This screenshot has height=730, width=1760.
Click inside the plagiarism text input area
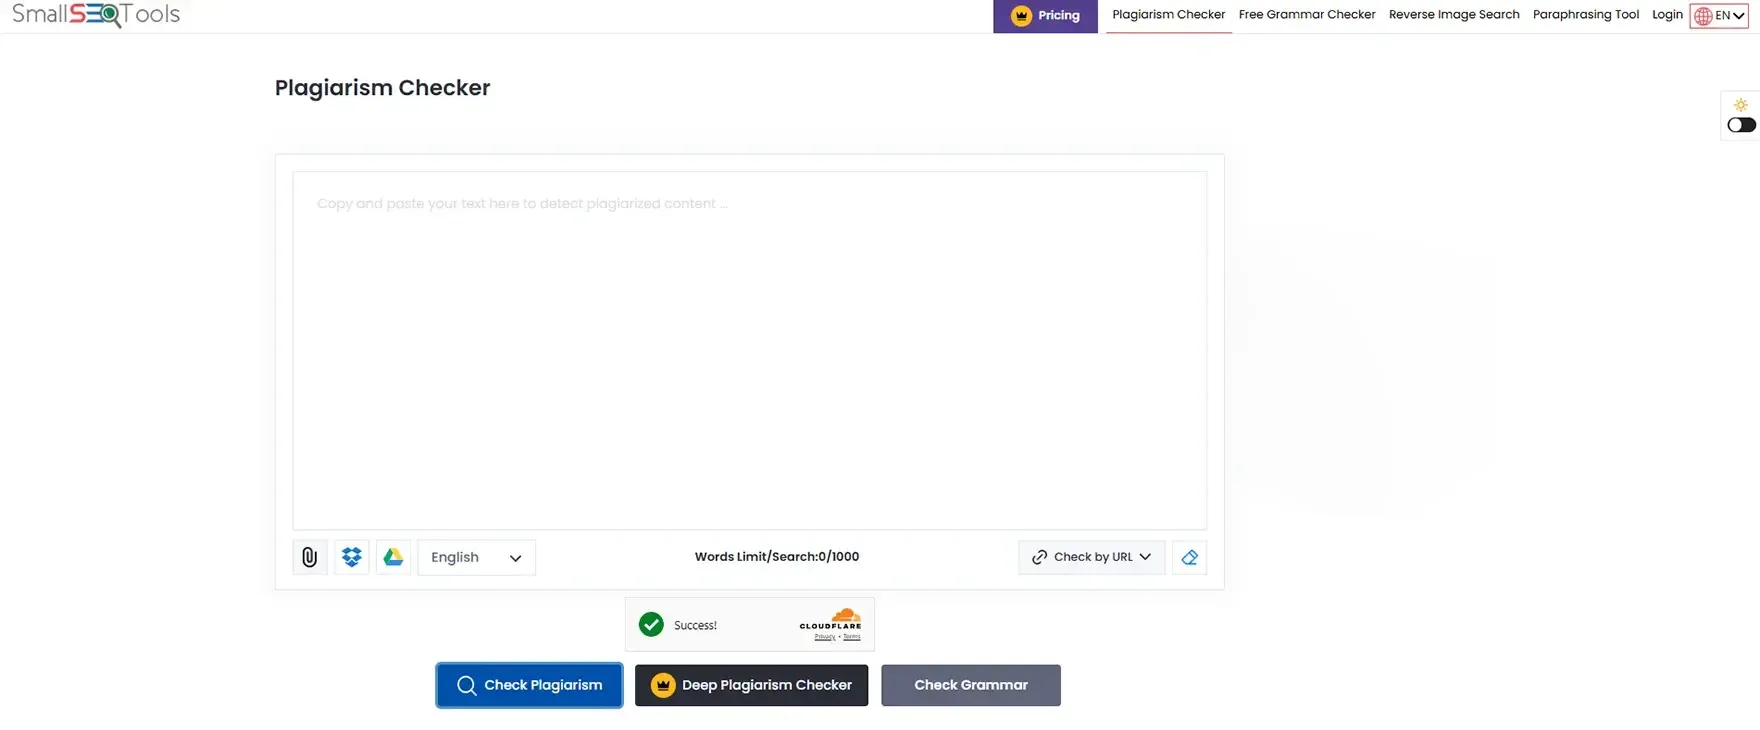(749, 350)
